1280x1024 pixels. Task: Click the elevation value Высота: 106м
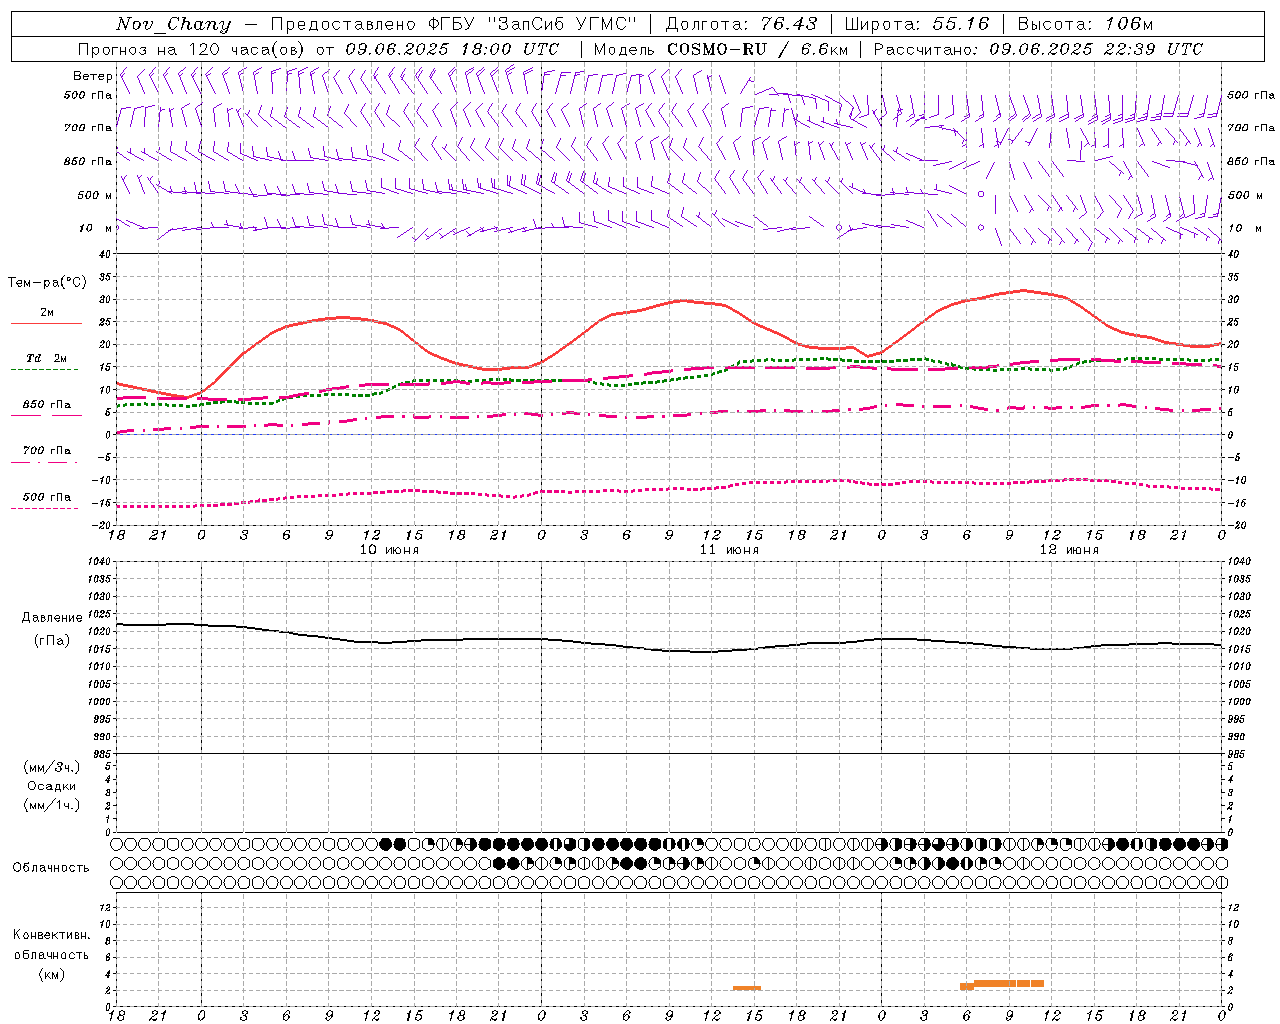point(1085,24)
